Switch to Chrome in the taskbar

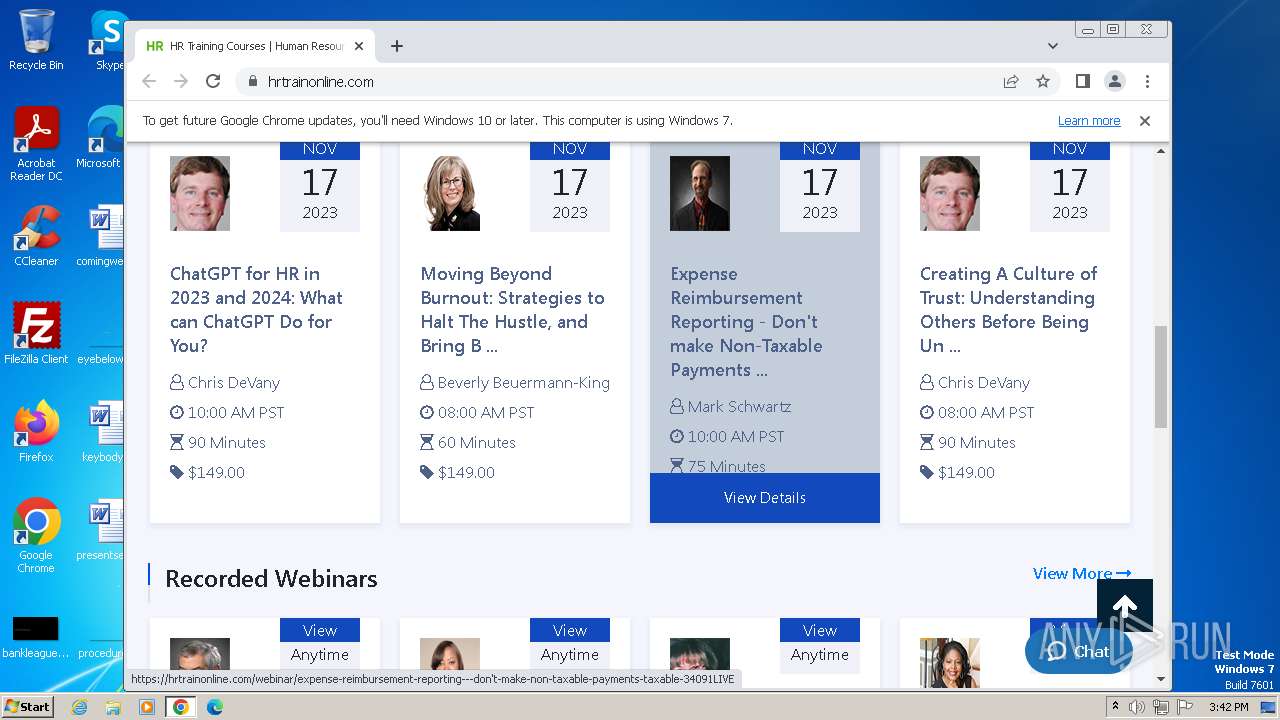[181, 707]
